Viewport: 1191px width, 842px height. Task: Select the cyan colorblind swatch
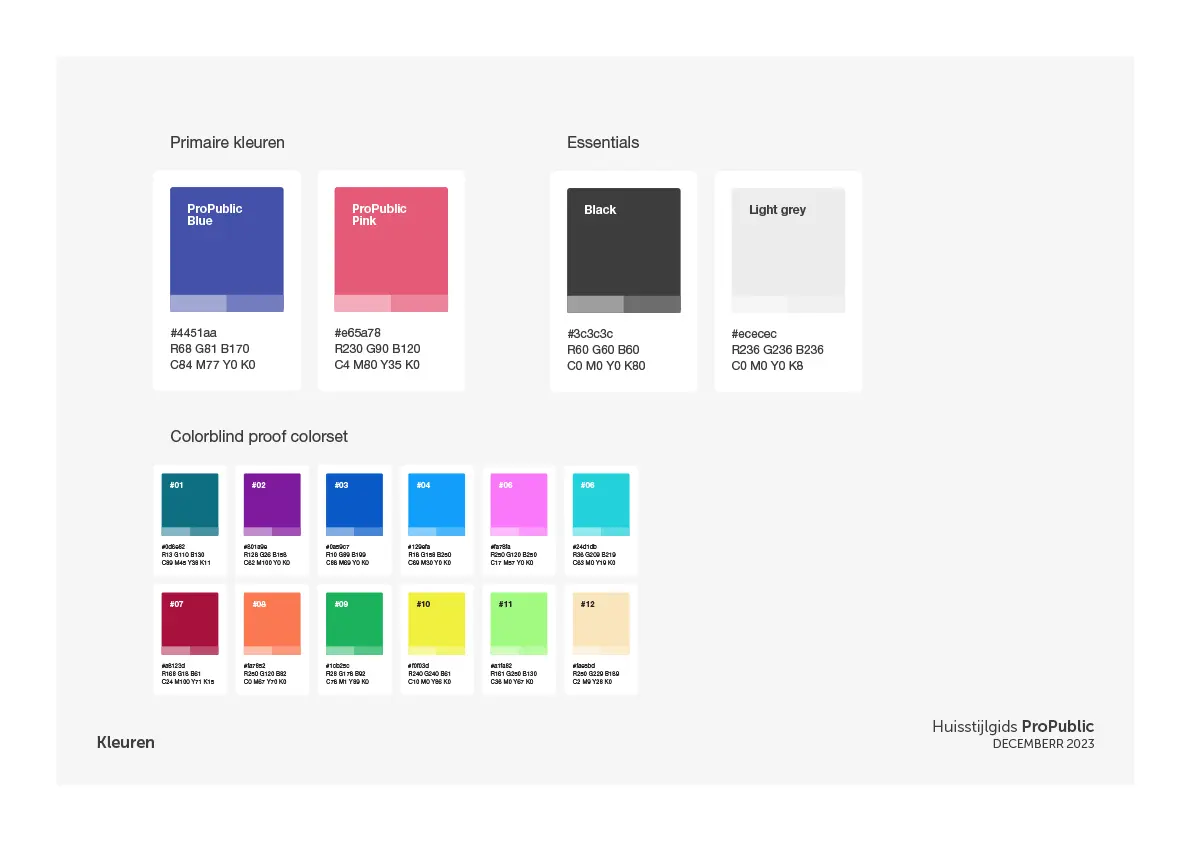coord(601,504)
